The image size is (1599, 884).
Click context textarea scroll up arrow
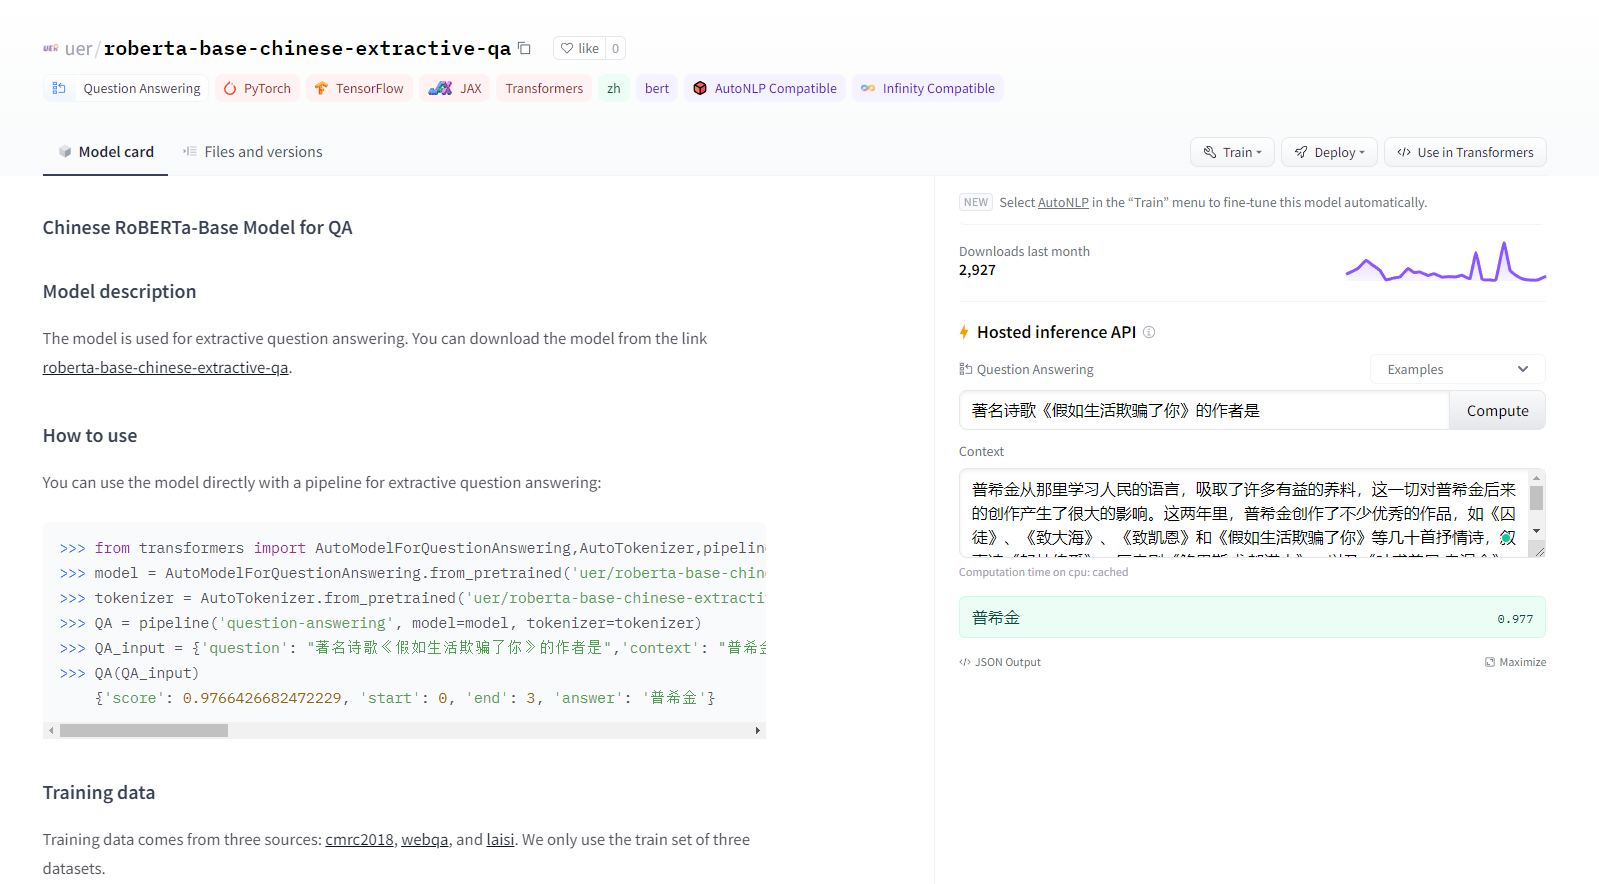point(1536,478)
